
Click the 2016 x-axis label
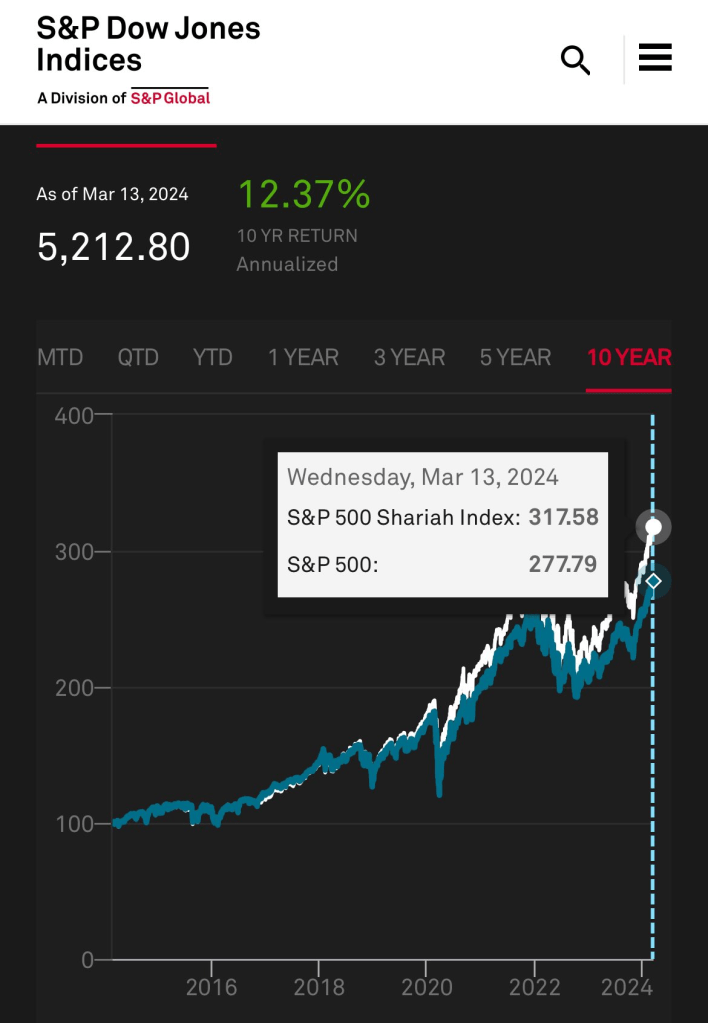tap(212, 987)
